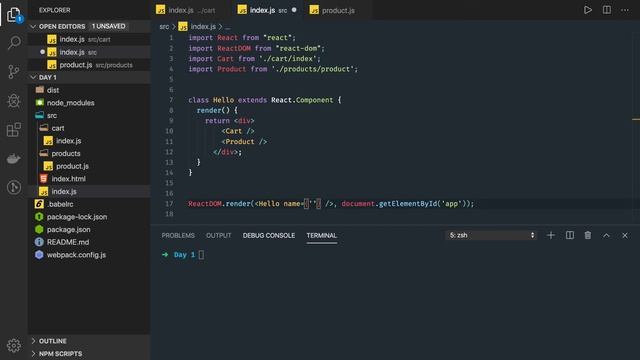Screen dimensions: 640x360
Task: Switch to the Problems panel tab
Action: point(178,236)
